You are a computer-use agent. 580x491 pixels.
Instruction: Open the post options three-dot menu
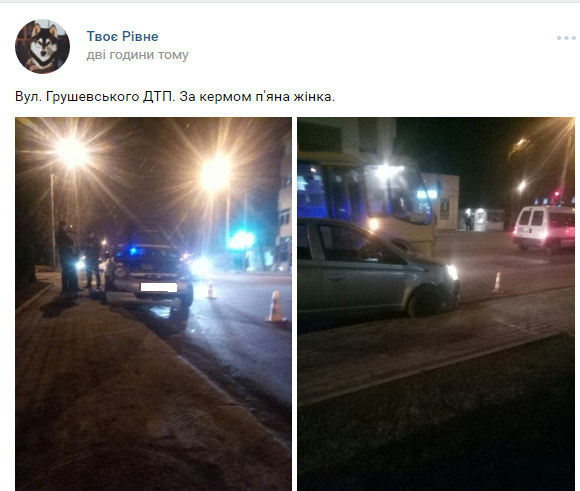coord(566,38)
